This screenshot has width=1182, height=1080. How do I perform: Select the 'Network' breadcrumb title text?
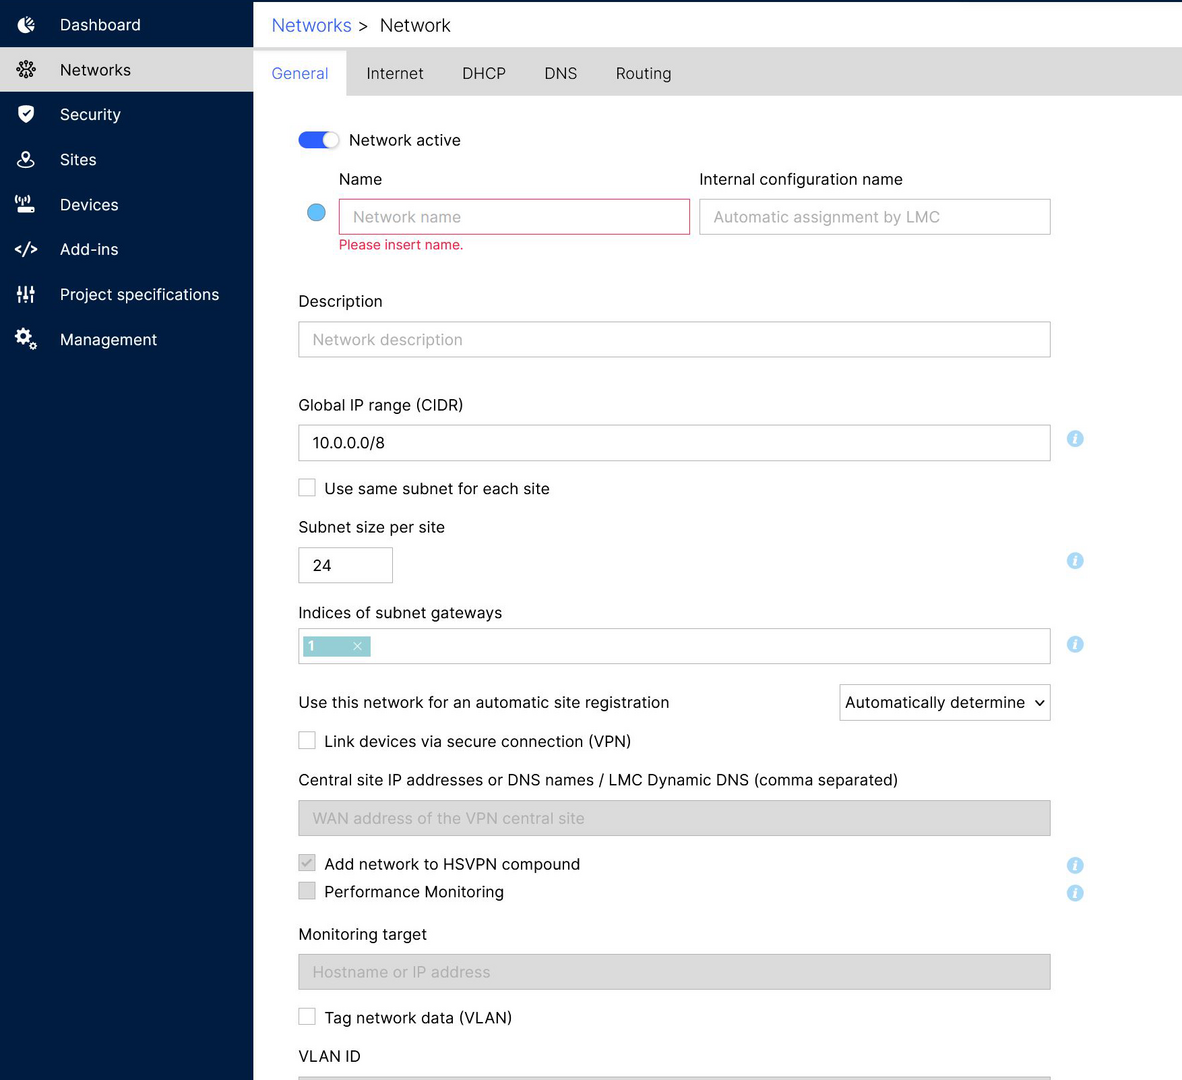[x=415, y=26]
